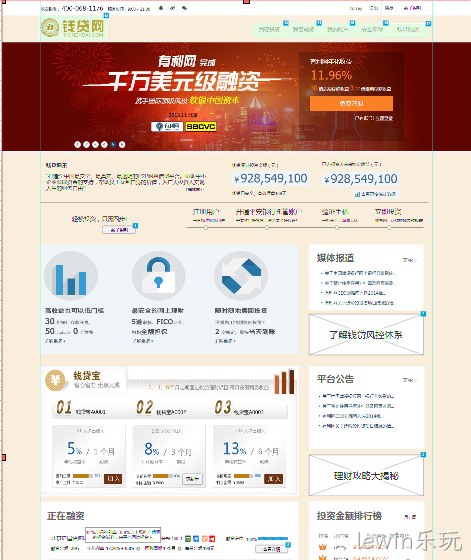This screenshot has height=560, width=471.
Task: Open the second 媒体报道 news item
Action: click(359, 283)
